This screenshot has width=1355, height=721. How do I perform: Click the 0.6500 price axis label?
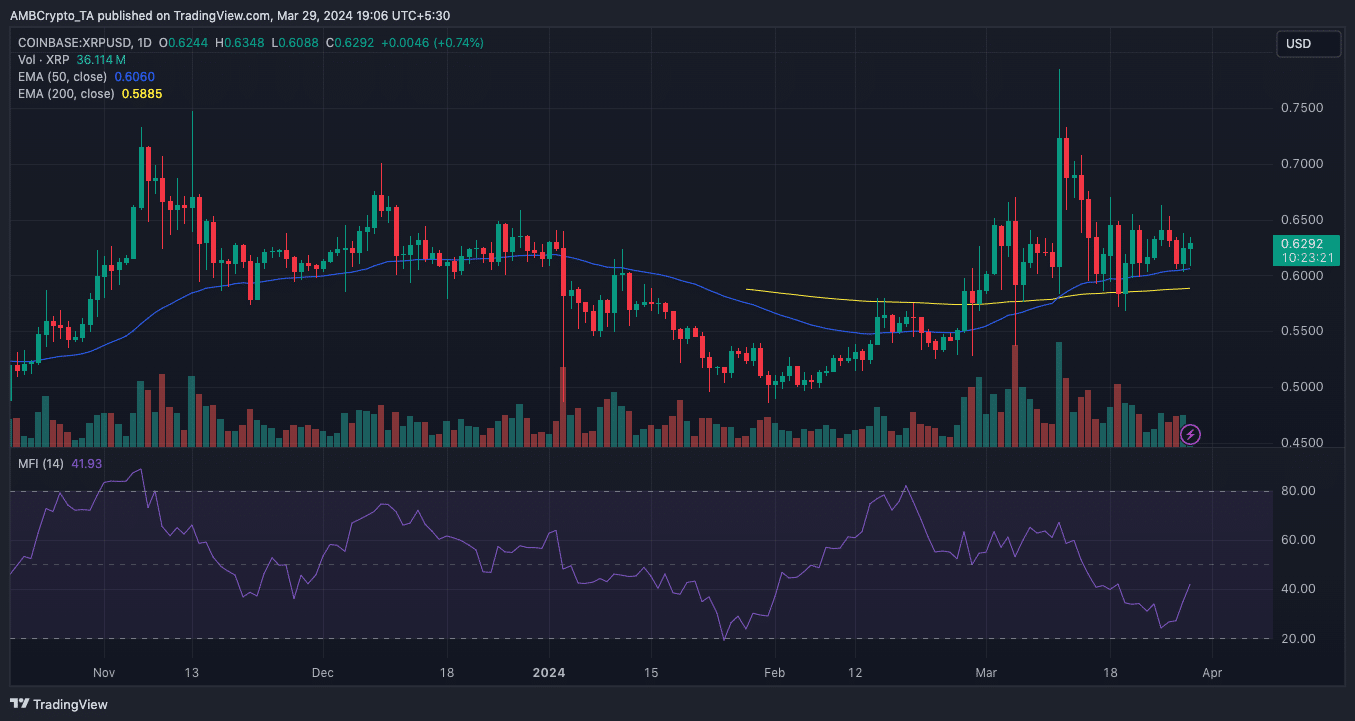pos(1302,220)
